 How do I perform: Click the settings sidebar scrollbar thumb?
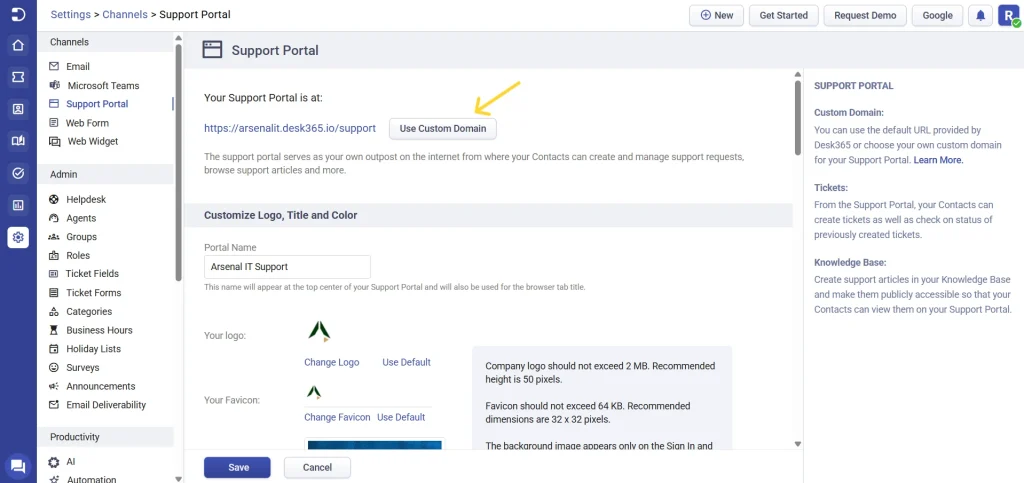(178, 163)
